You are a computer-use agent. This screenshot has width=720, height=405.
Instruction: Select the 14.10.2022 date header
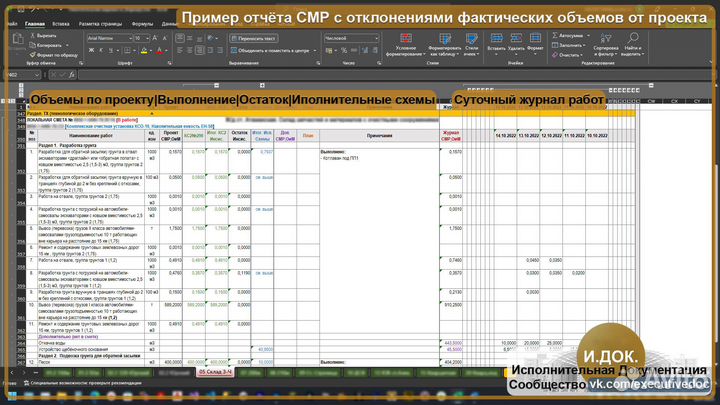click(506, 136)
